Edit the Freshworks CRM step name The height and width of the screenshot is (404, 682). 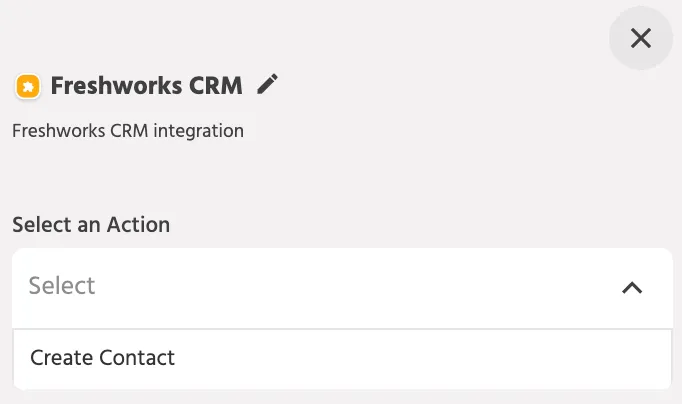pyautogui.click(x=267, y=84)
